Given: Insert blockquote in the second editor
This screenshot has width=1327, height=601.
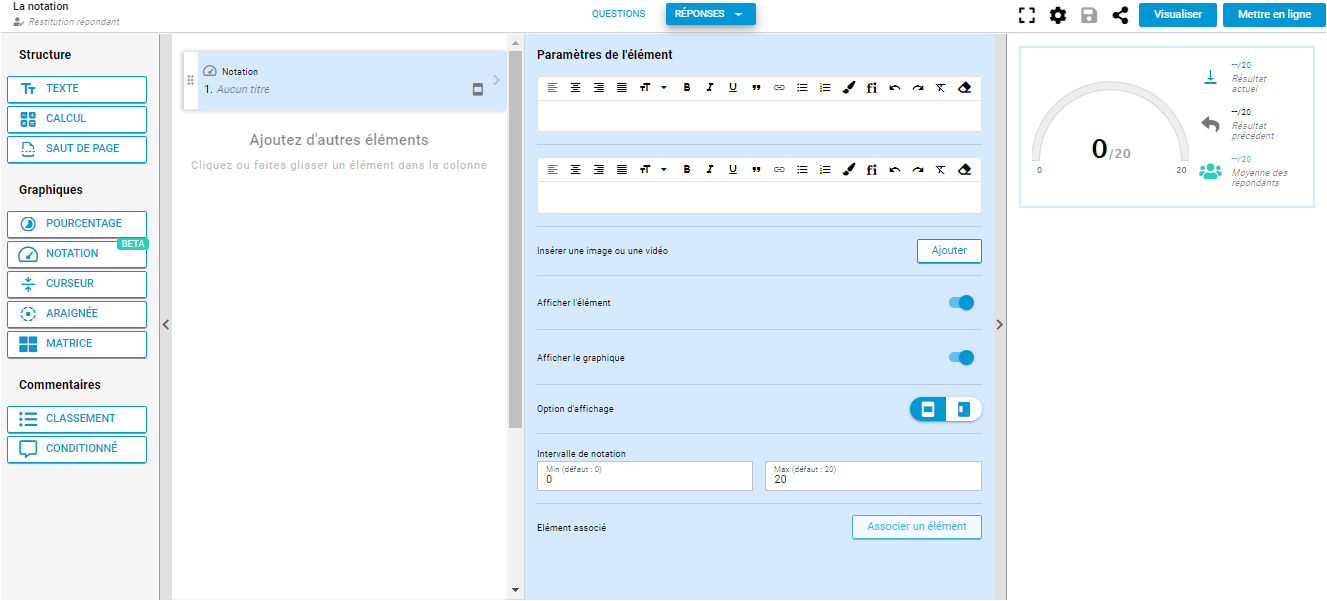Looking at the screenshot, I should (756, 170).
